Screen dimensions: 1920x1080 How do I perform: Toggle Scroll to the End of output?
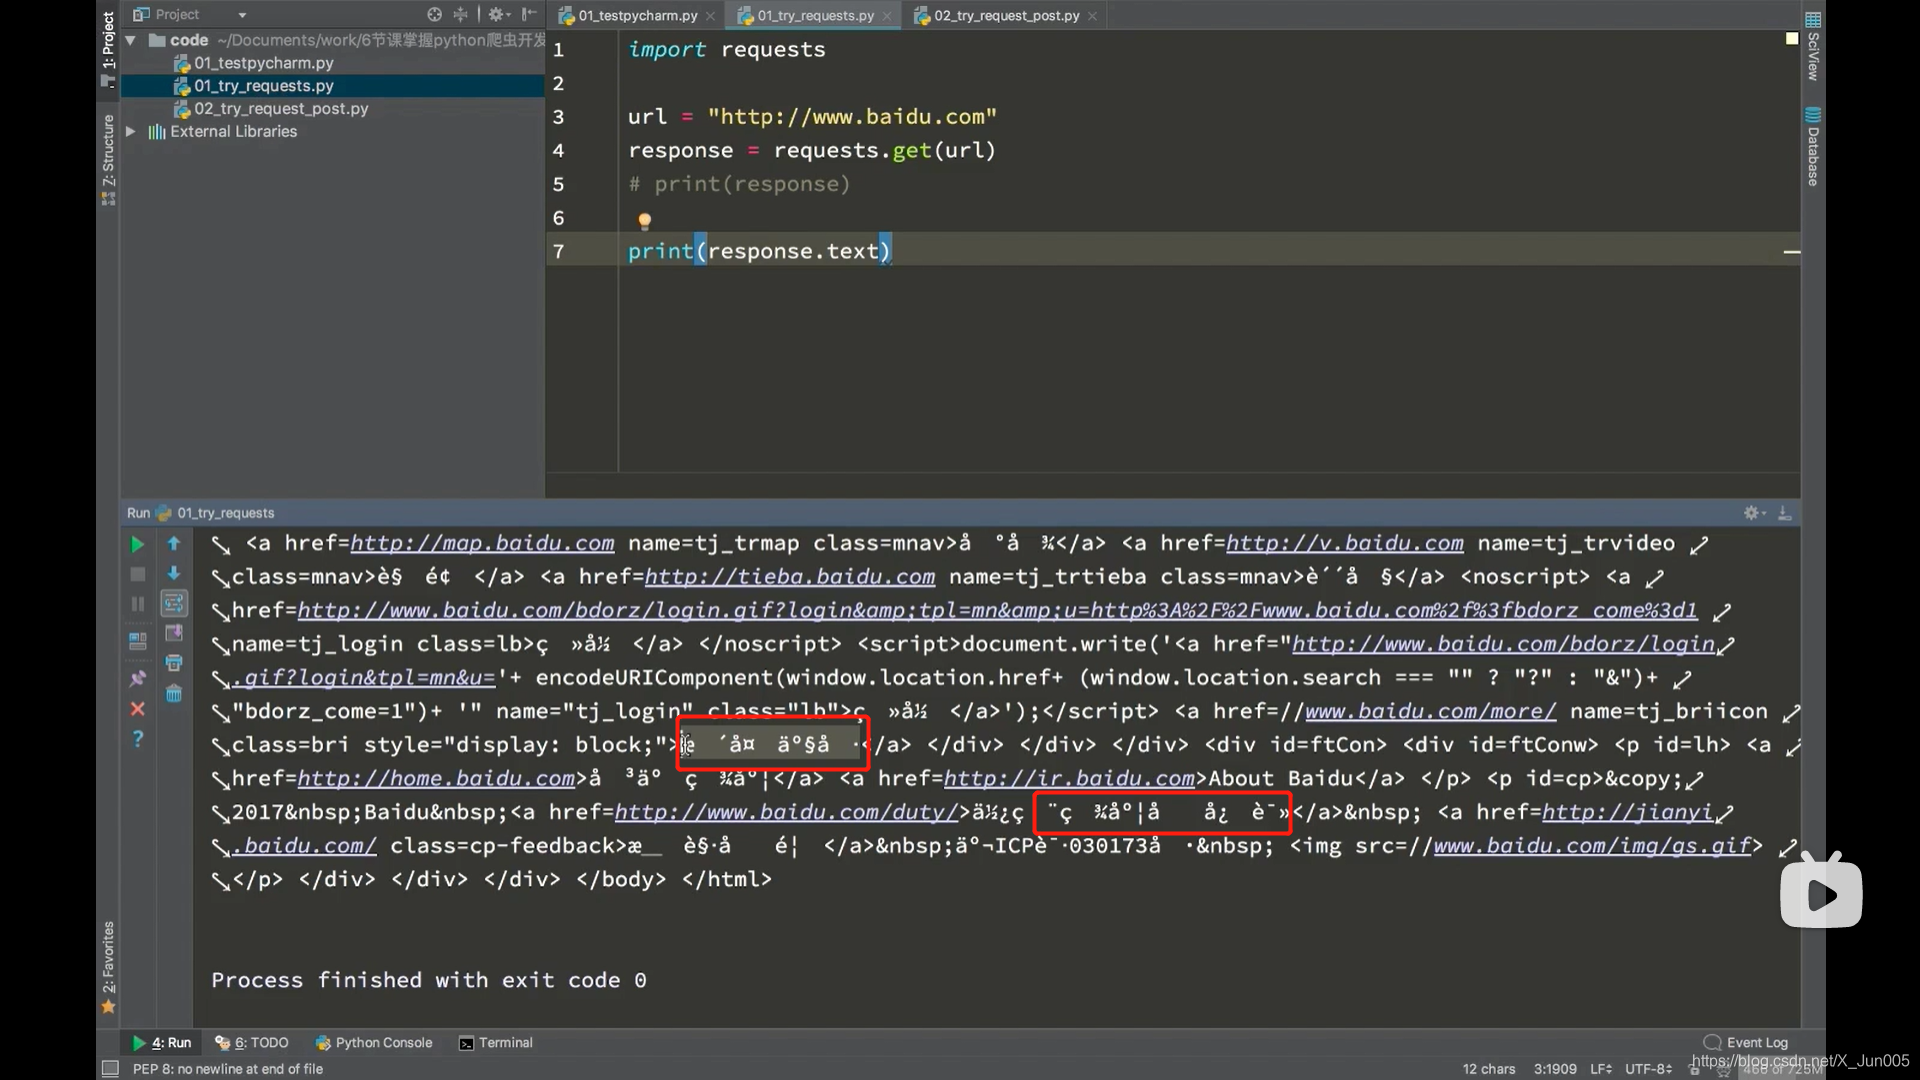tap(173, 633)
